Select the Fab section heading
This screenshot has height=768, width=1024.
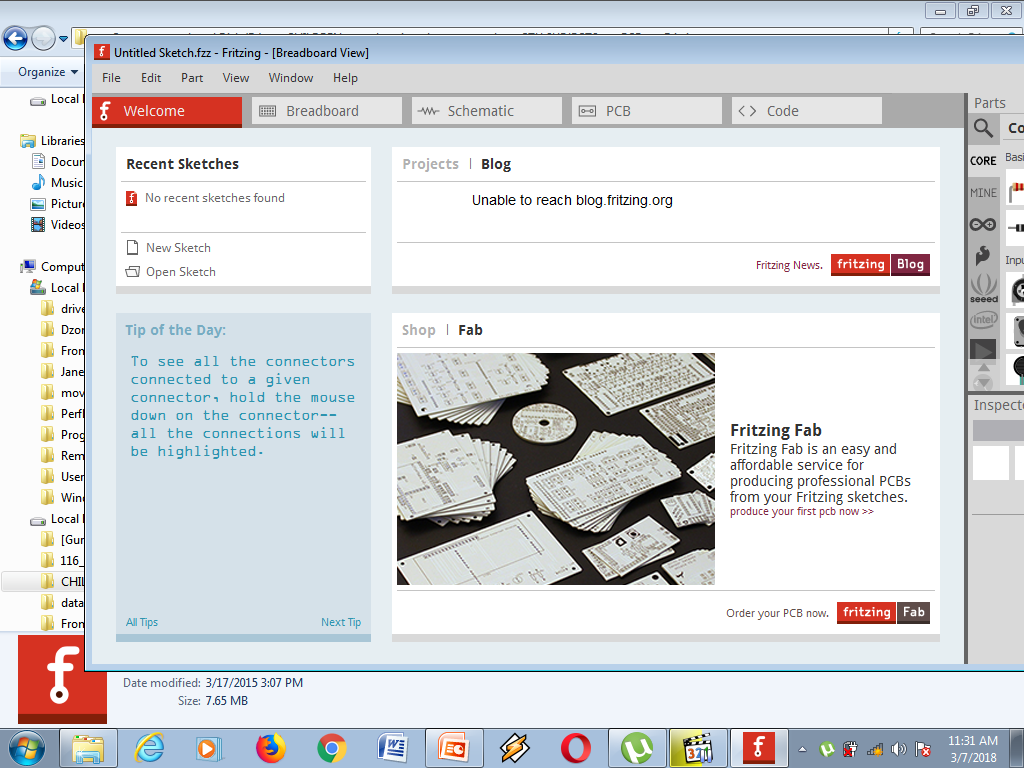coord(470,330)
